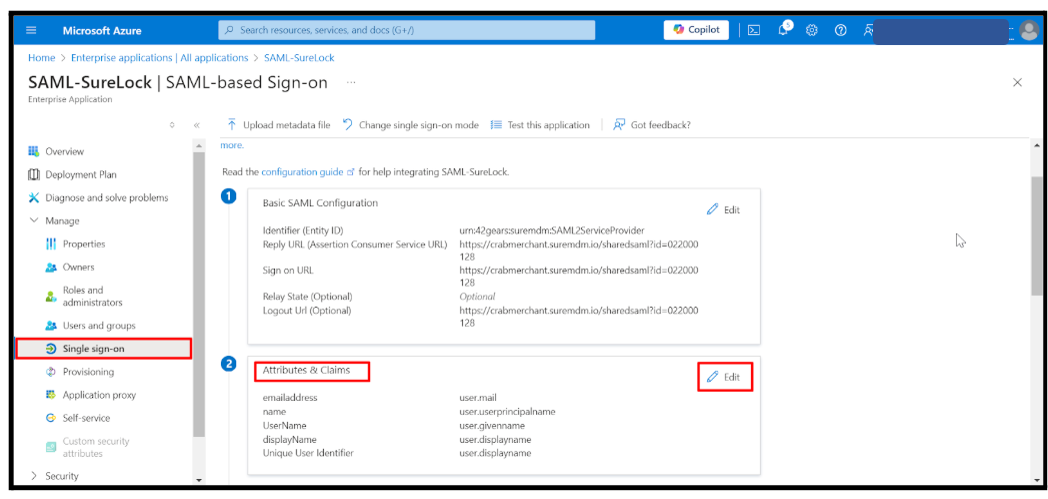Edit Basic SAML Configuration
The height and width of the screenshot is (499, 1048).
coord(723,210)
